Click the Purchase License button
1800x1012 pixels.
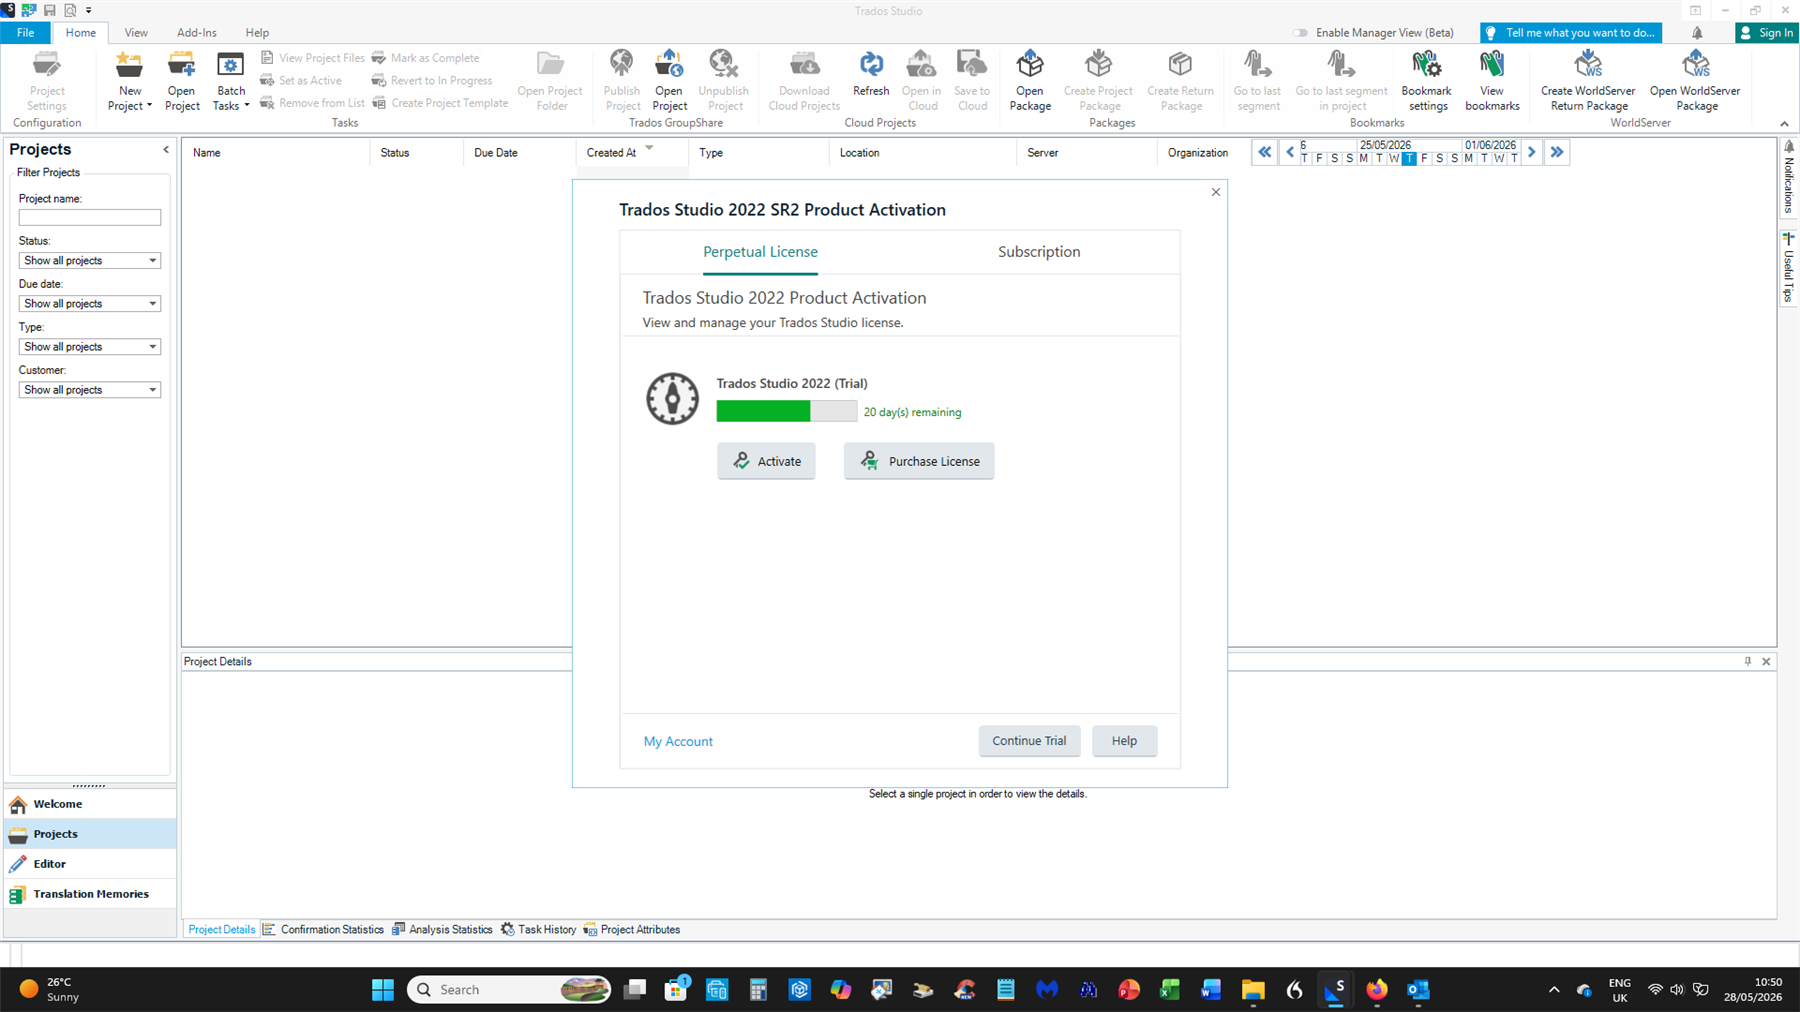pos(919,461)
